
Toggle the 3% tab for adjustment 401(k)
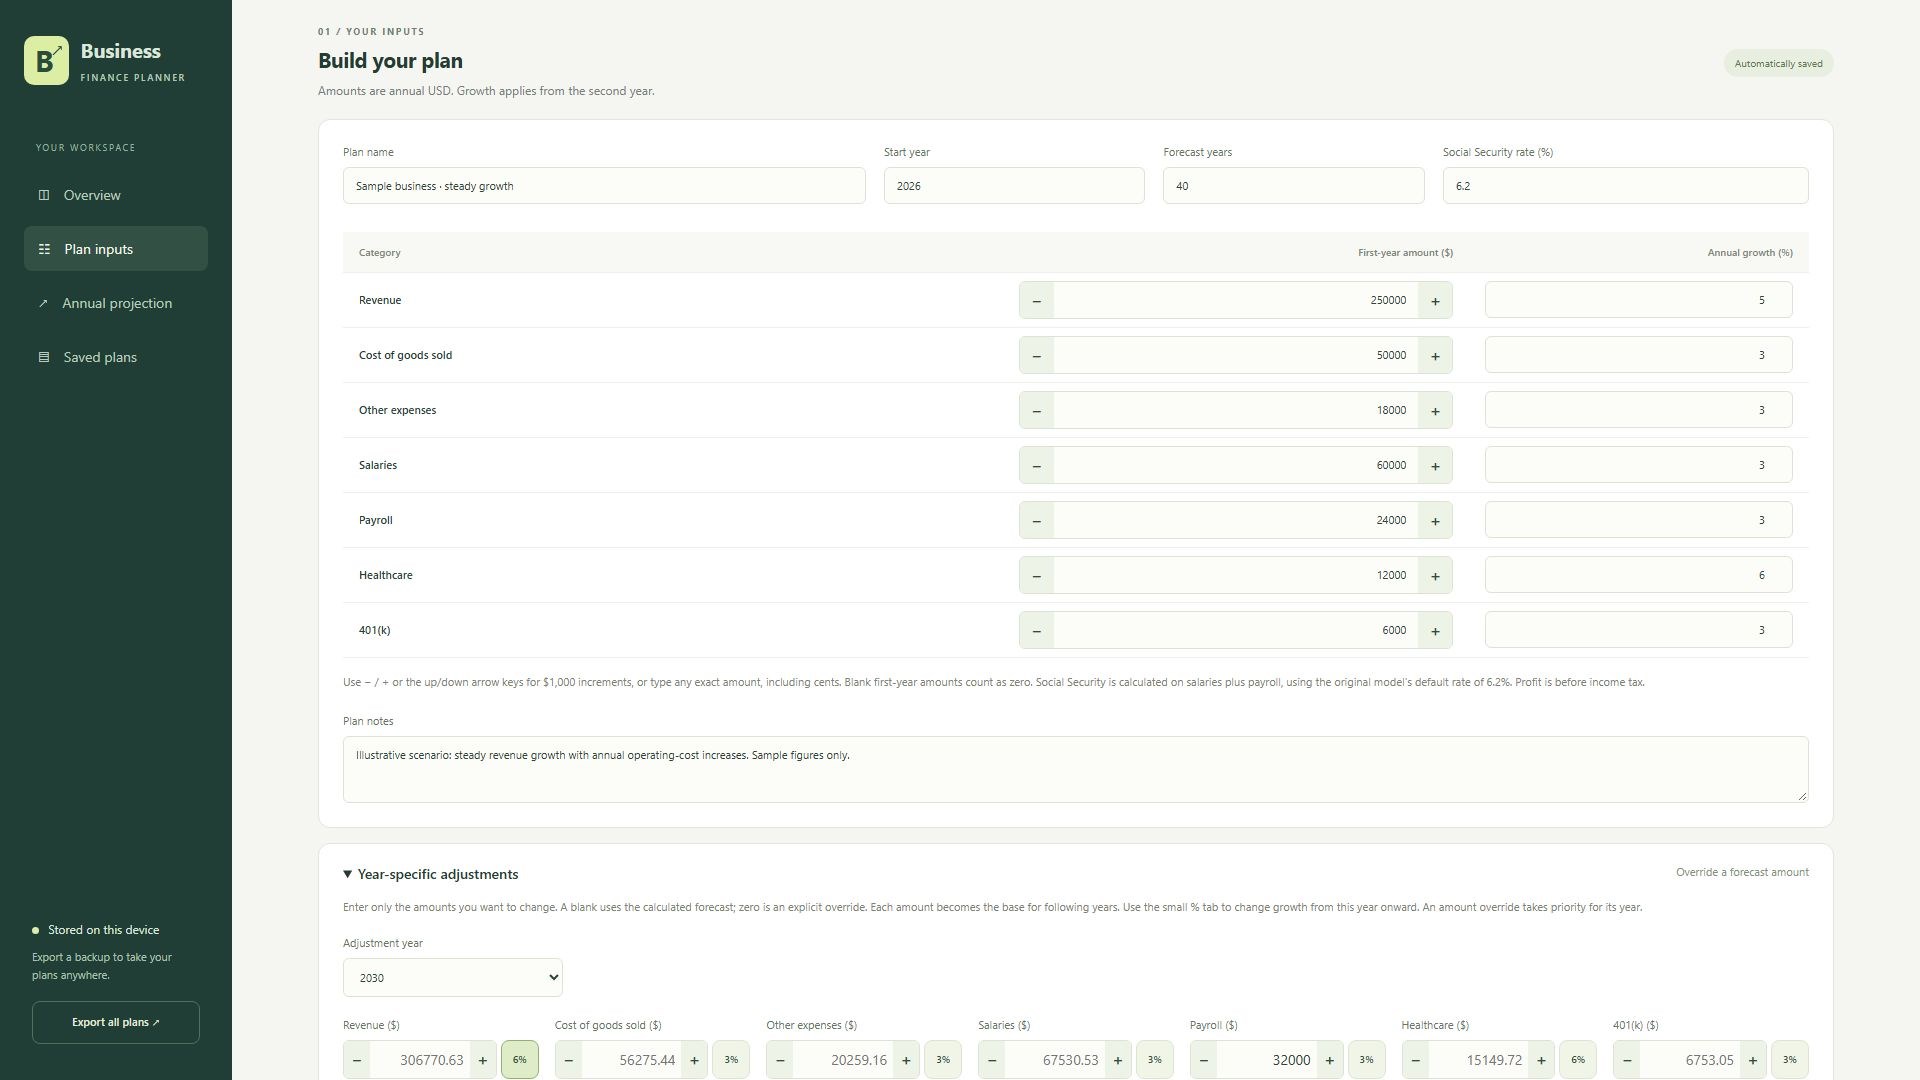1790,1060
